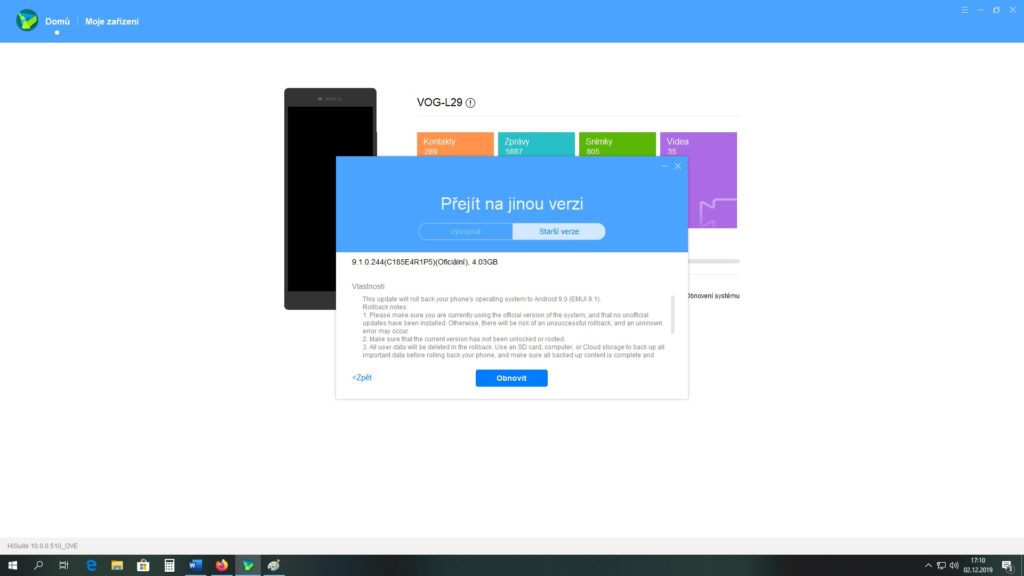Screen dimensions: 1024x576
Task: Open the Videa tile
Action: (x=698, y=180)
